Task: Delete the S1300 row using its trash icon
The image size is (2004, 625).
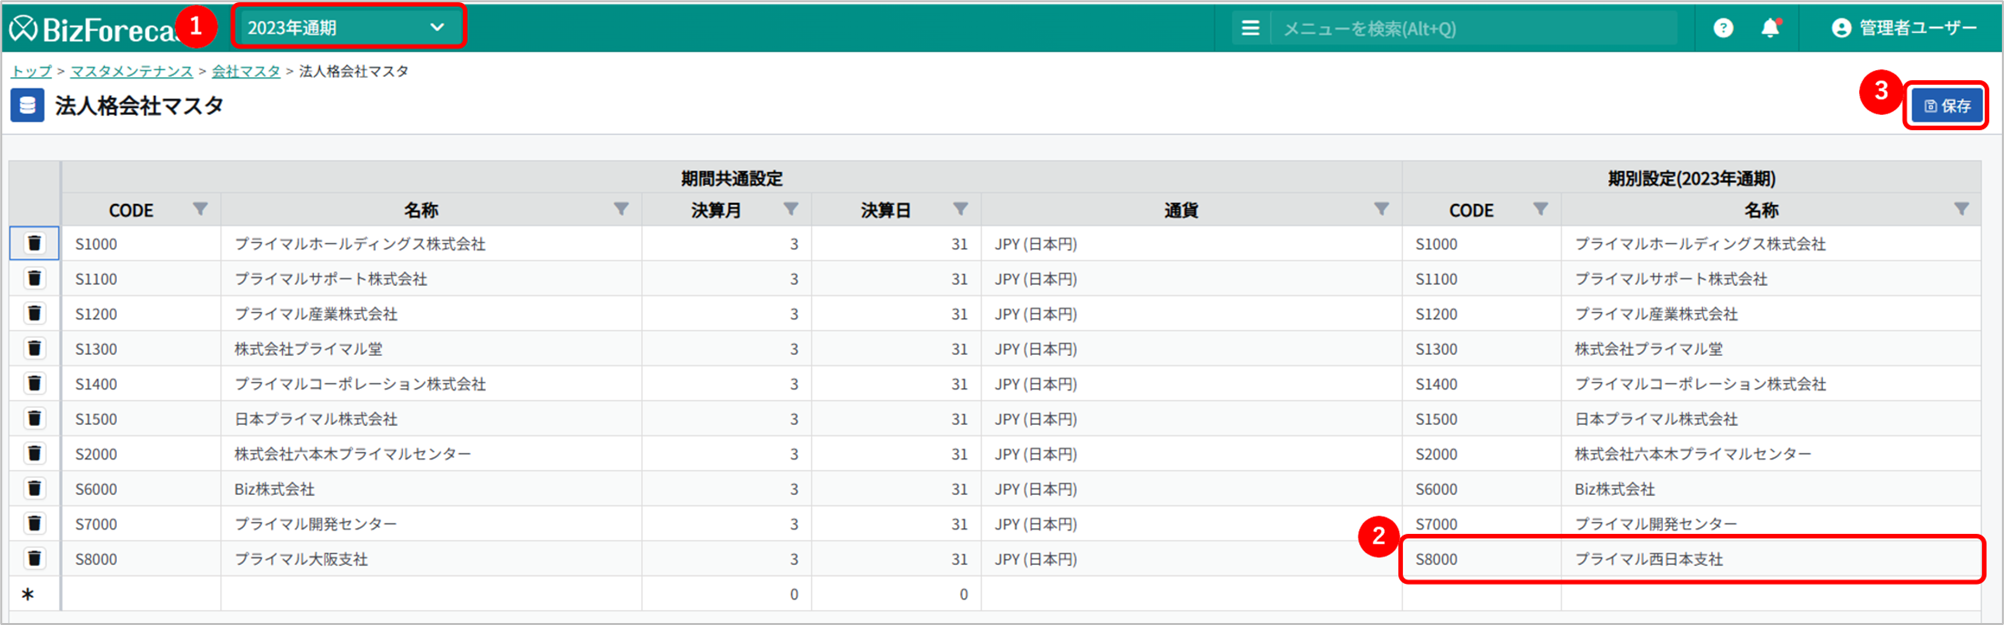Action: [35, 348]
